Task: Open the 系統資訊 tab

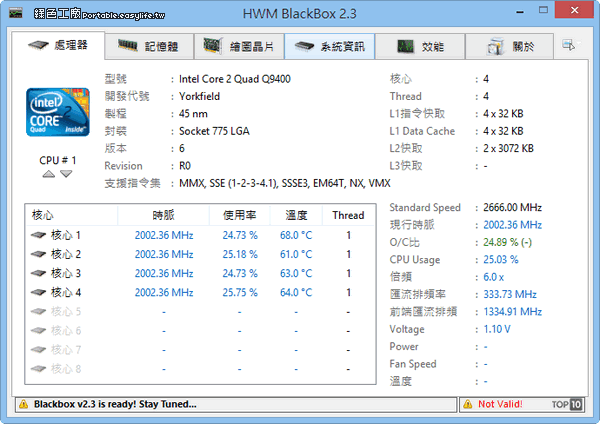Action: point(329,47)
